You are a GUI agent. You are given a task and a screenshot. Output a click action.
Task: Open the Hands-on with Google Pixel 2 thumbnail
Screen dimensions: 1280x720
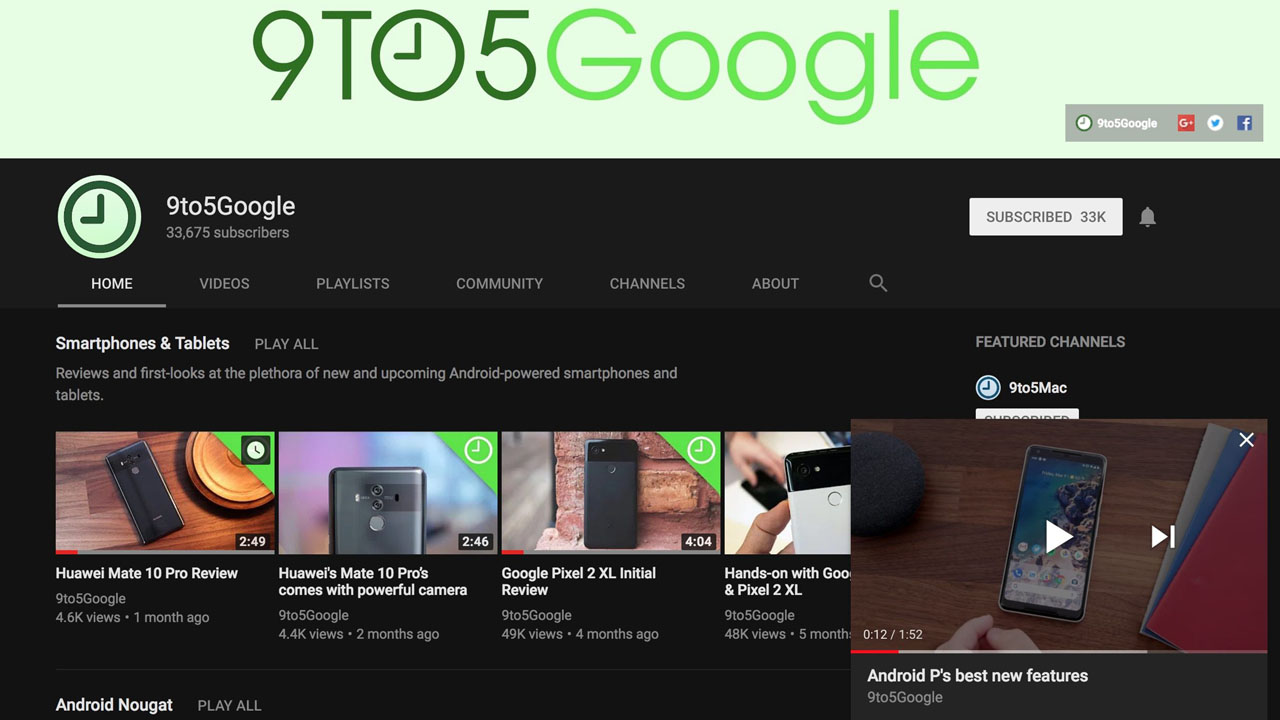788,493
